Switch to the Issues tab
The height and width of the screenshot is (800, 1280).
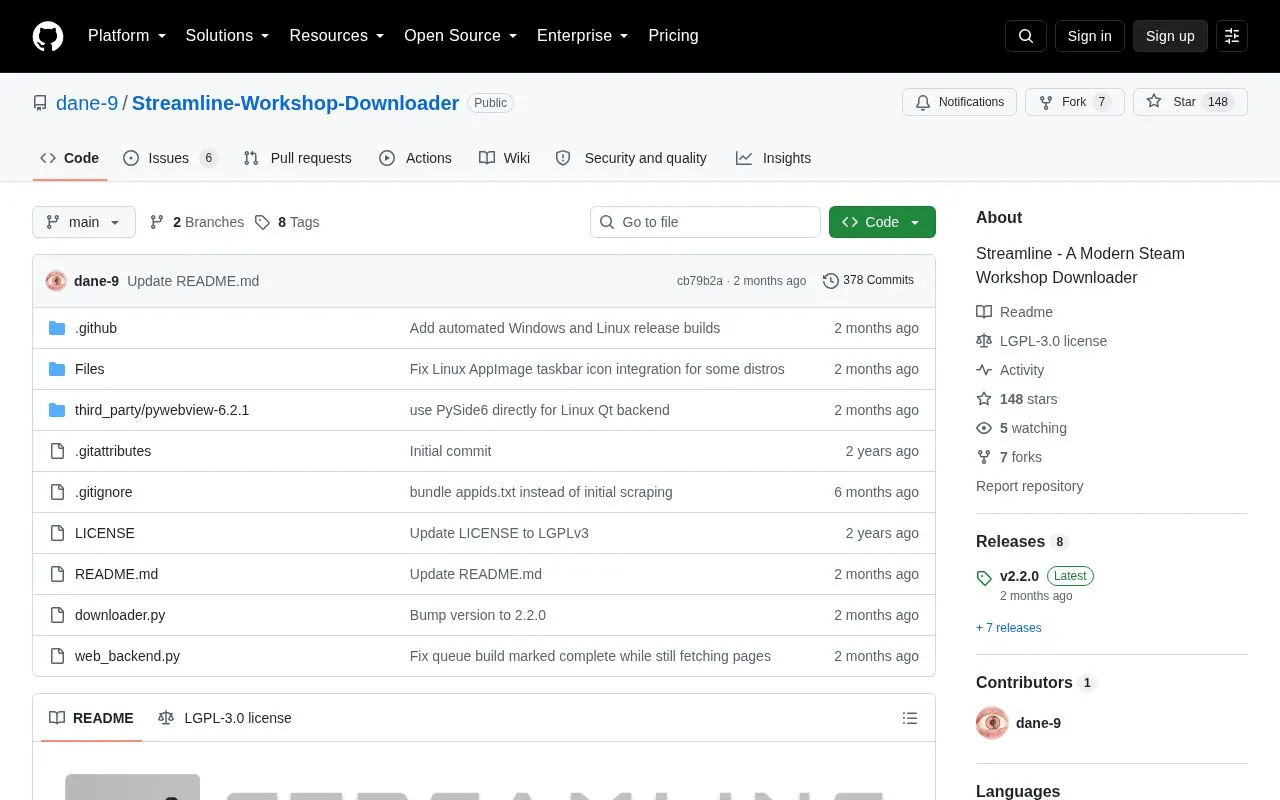[x=170, y=158]
